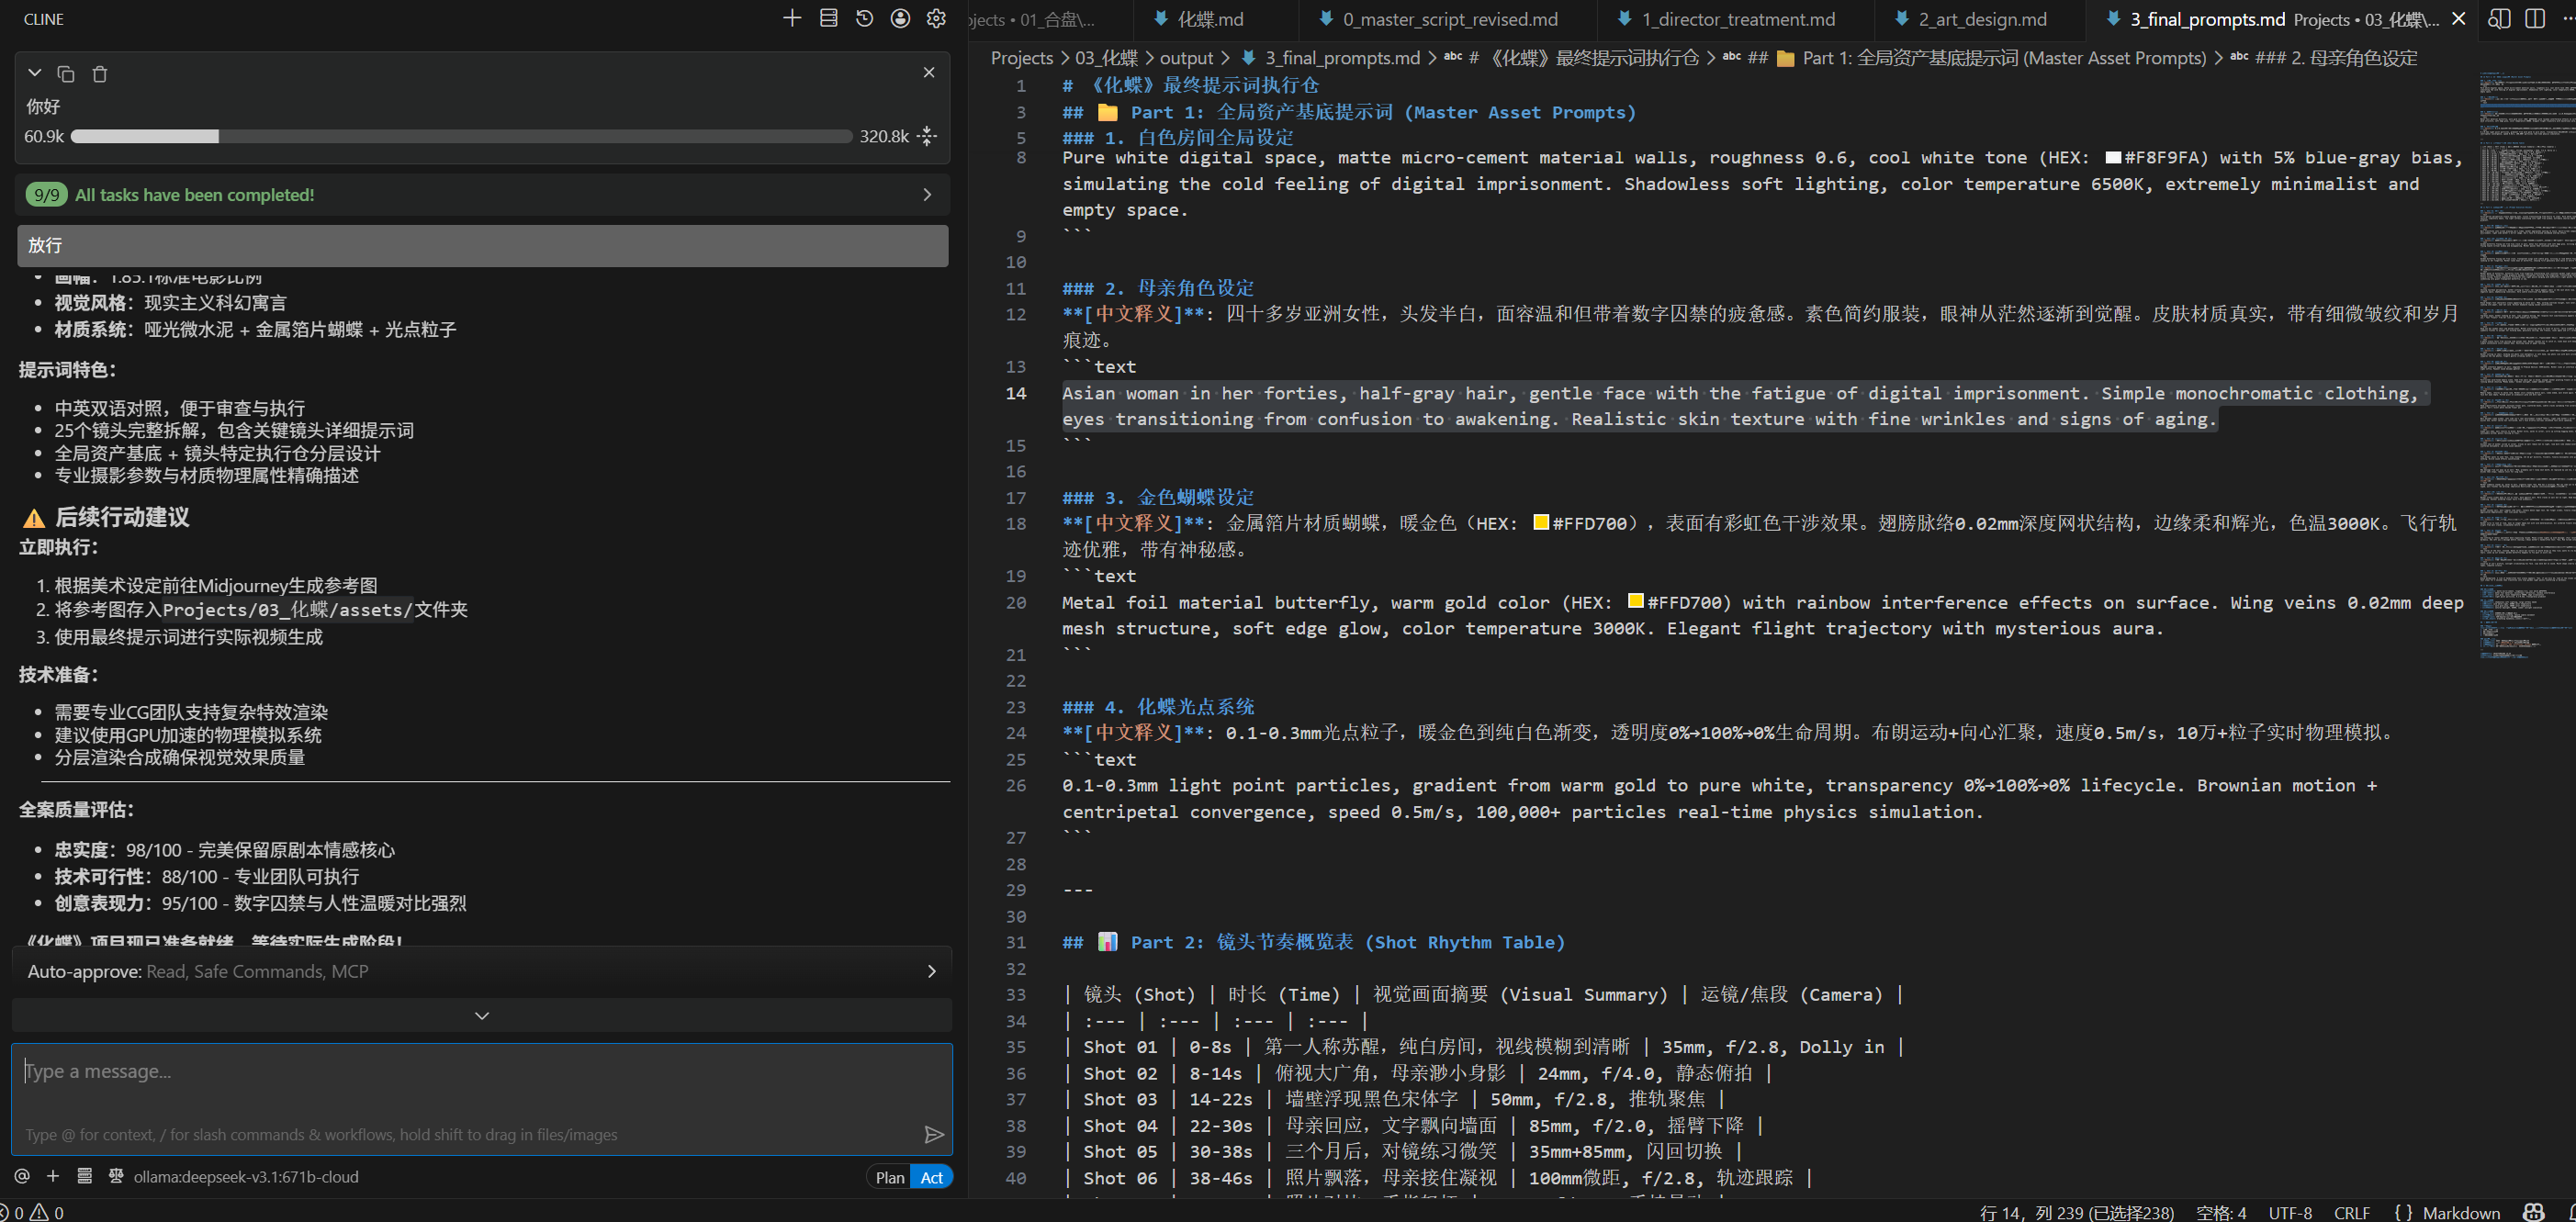This screenshot has height=1222, width=2576.
Task: Delete the current Cline task
Action: [99, 74]
